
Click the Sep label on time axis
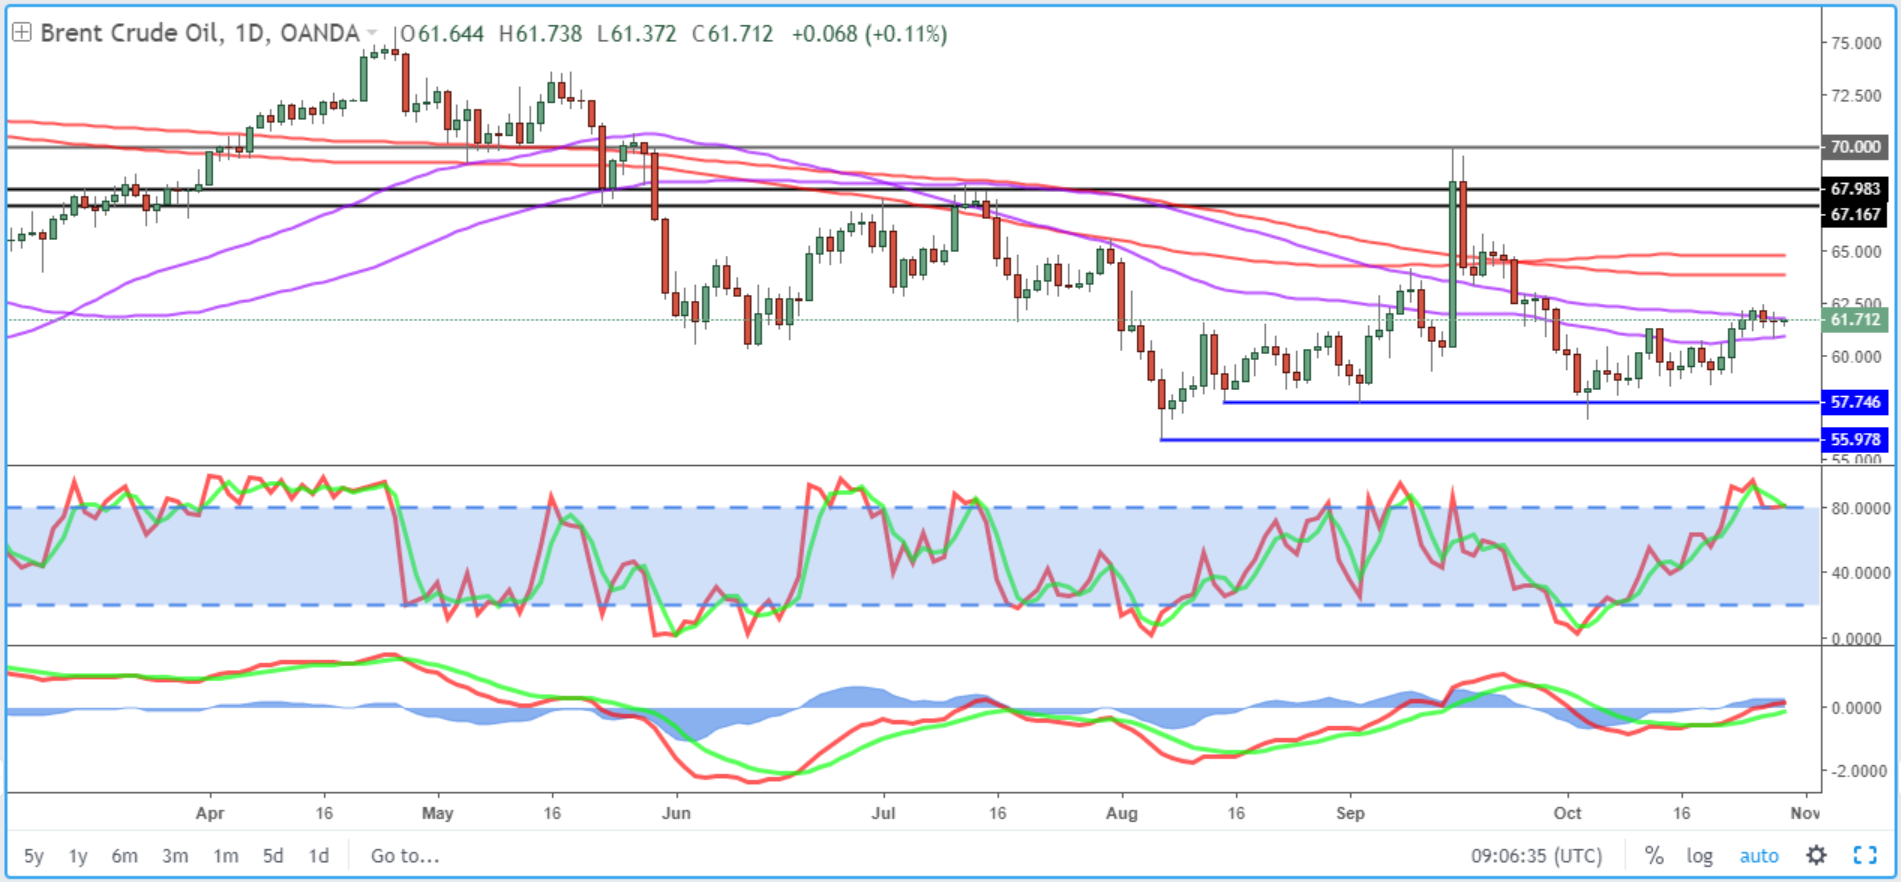1350,813
